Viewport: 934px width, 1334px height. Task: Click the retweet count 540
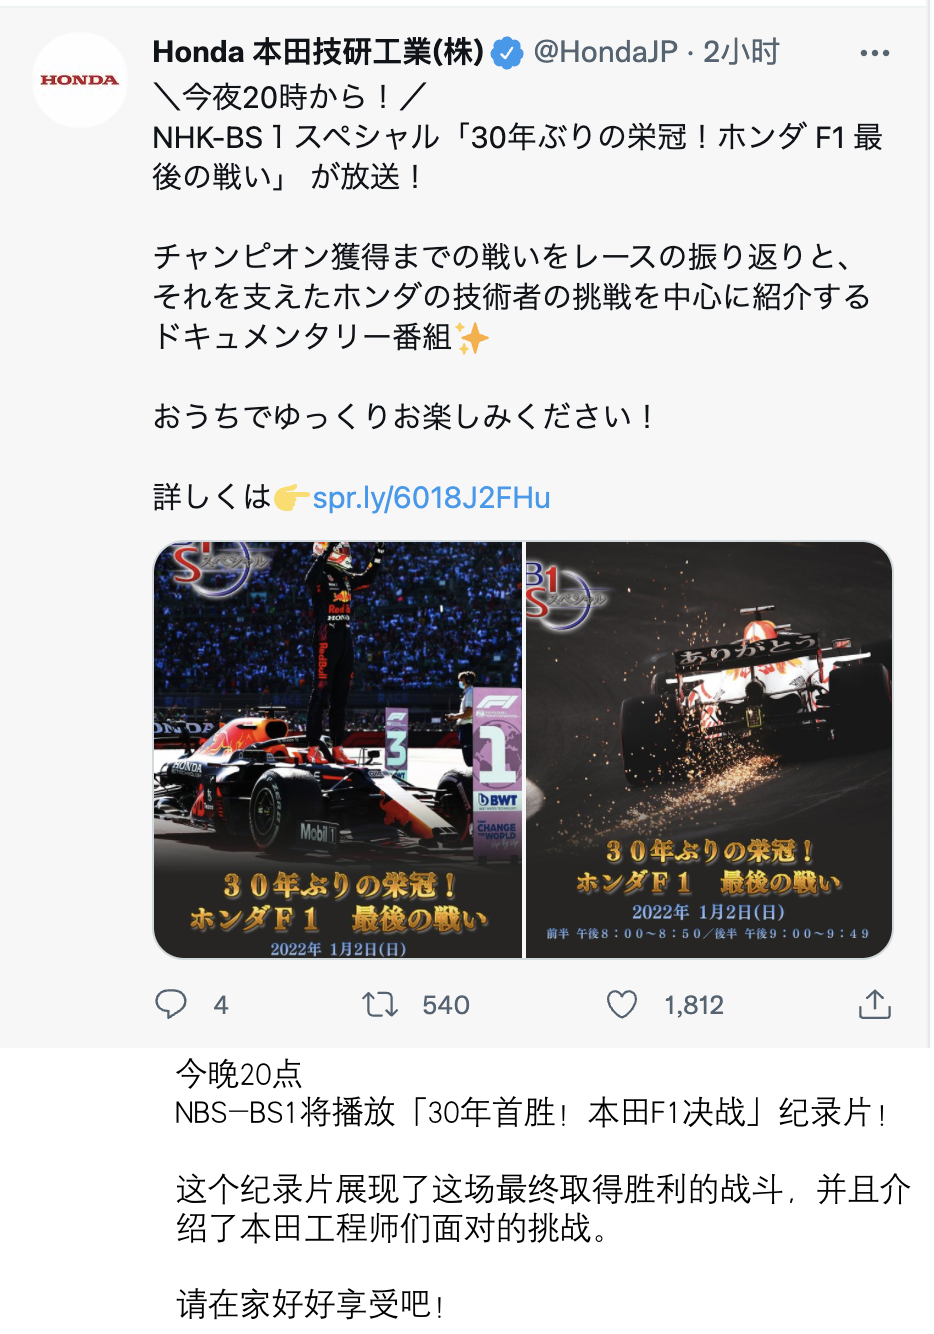[x=446, y=1005]
